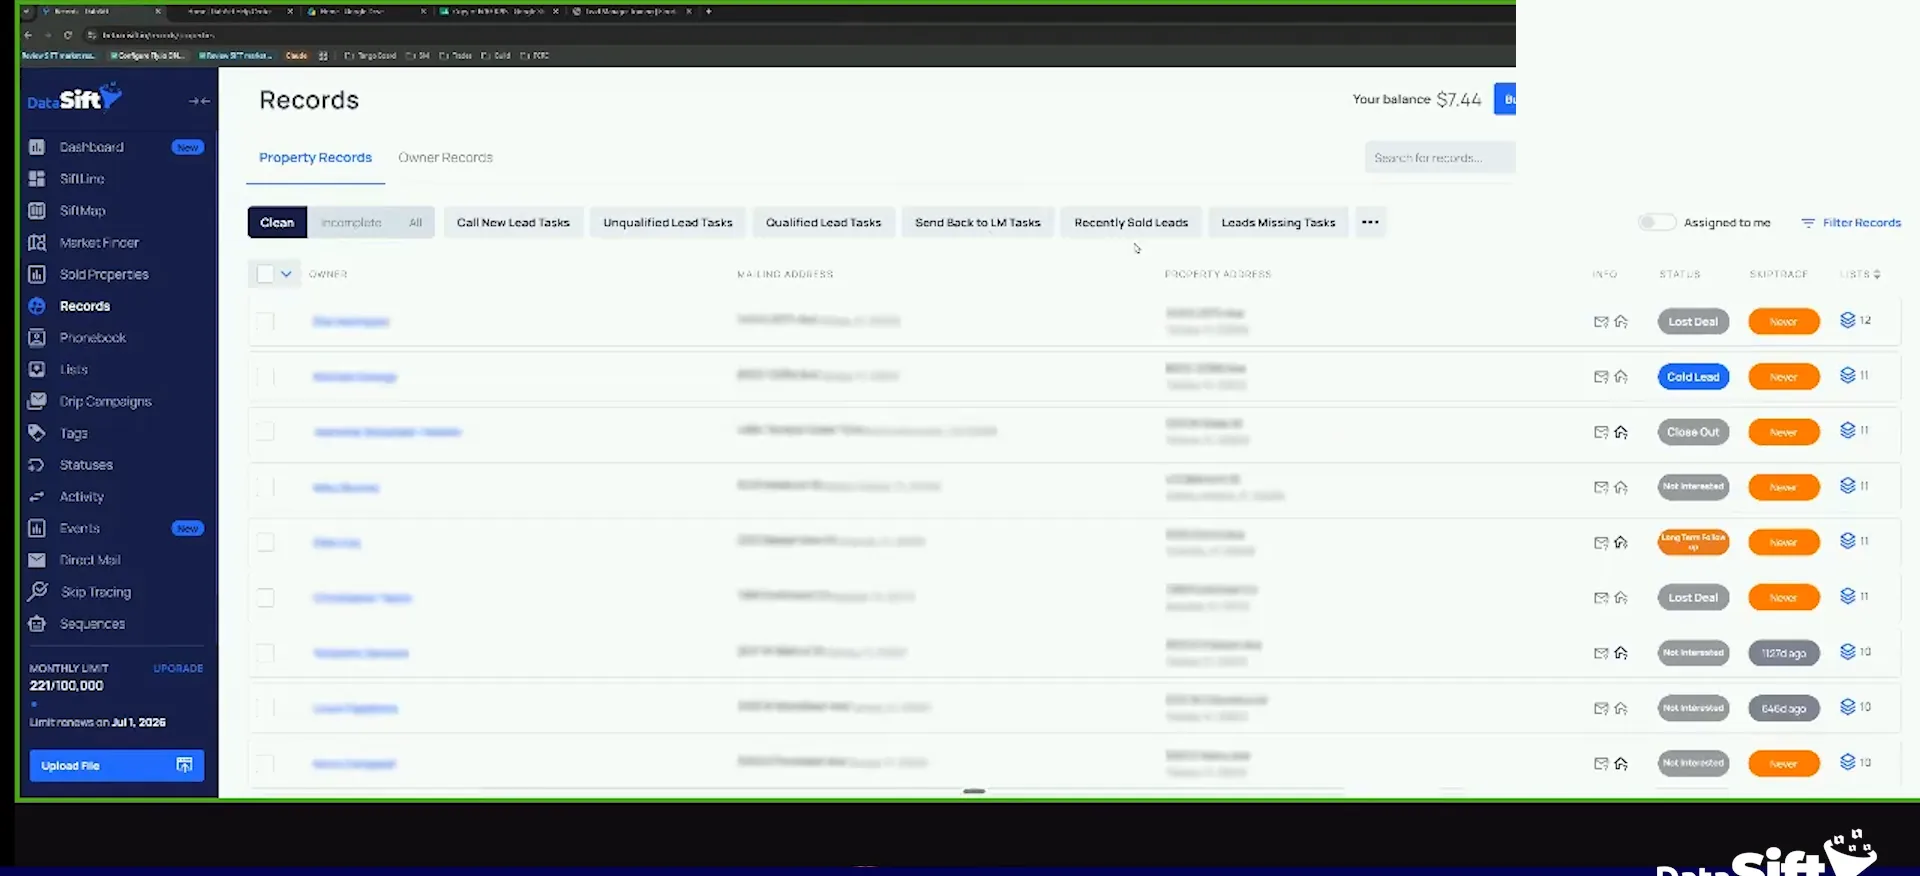Image resolution: width=1920 pixels, height=876 pixels.
Task: Open the SiftLine sidebar icon
Action: (37, 179)
